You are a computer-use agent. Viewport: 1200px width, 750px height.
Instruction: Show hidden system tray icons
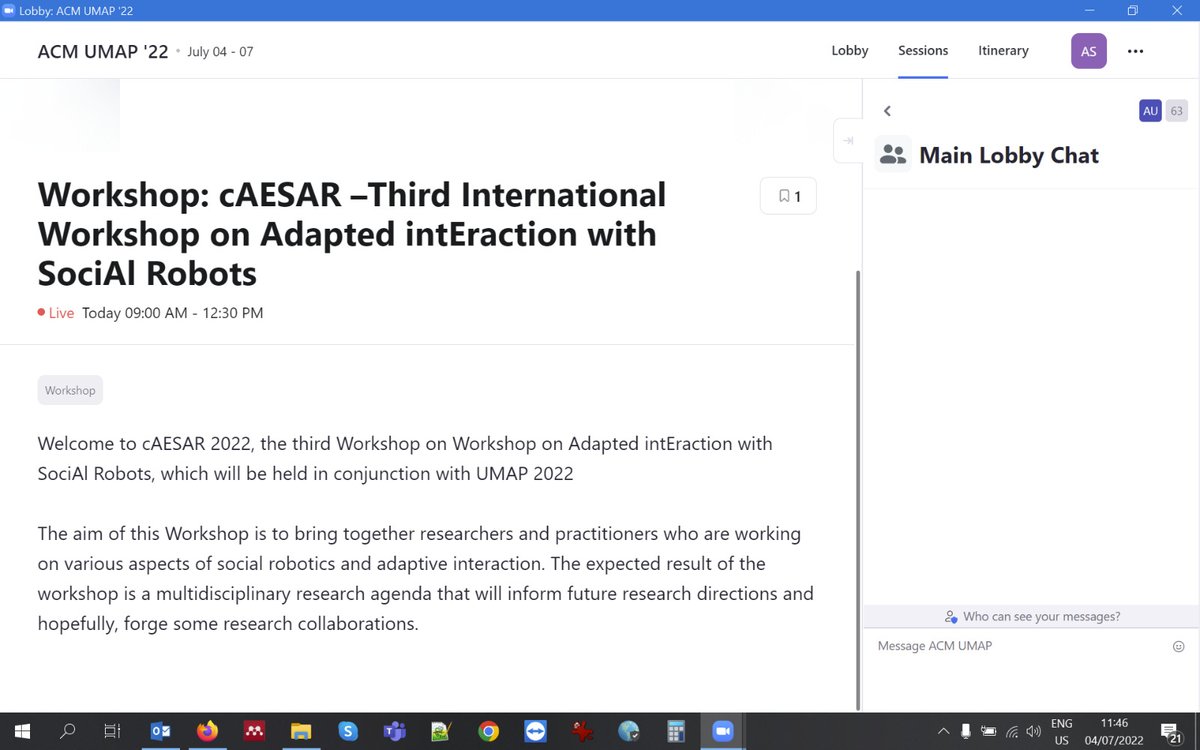coord(943,731)
